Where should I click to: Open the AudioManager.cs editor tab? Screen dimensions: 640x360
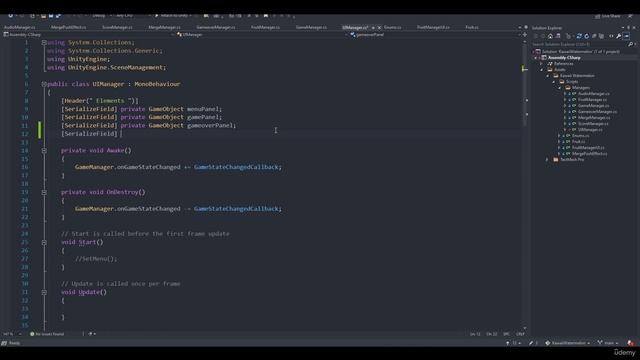tap(19, 27)
